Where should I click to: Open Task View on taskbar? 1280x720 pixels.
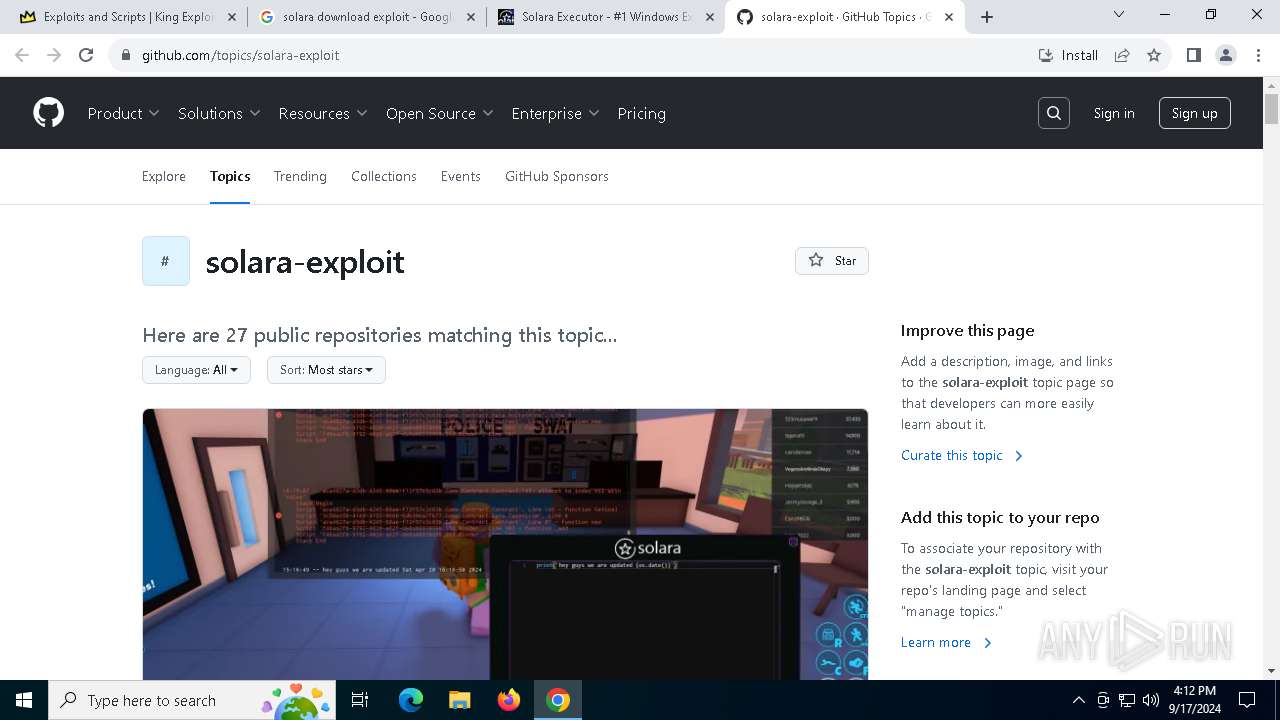point(360,700)
